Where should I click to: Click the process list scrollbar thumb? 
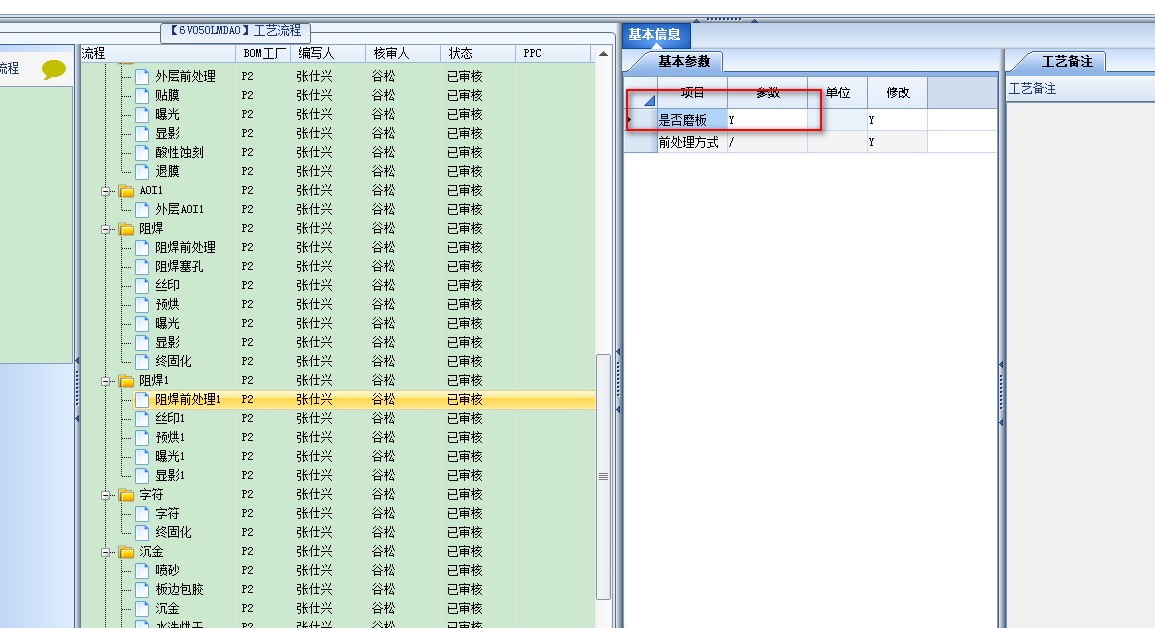click(603, 476)
